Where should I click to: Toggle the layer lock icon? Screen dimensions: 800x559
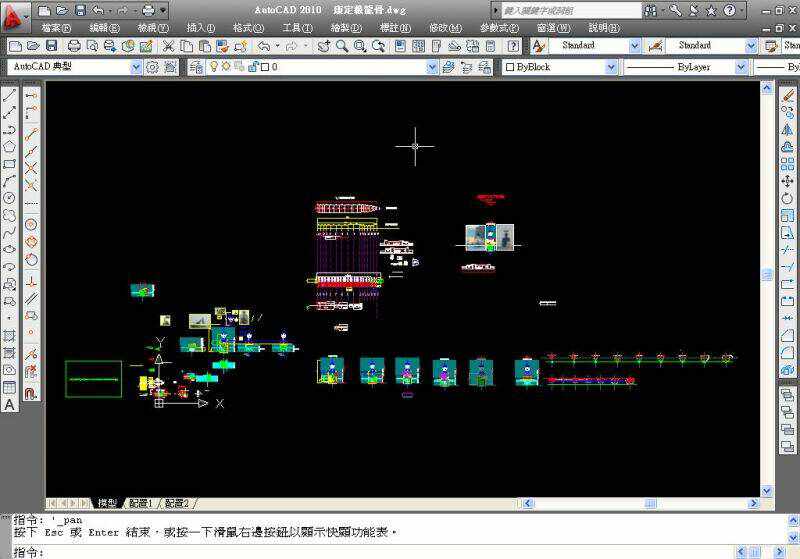click(x=253, y=67)
